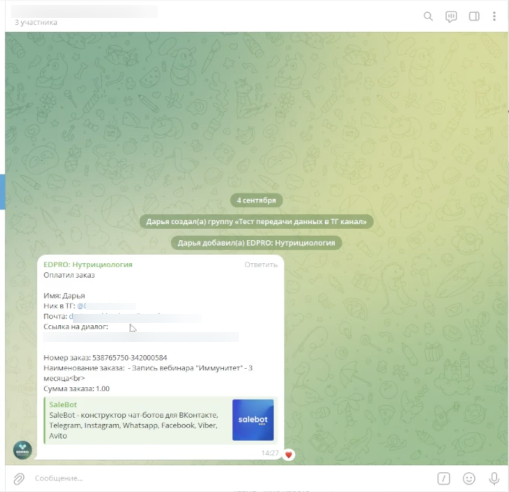Viewport: 509px width, 492px height.
Task: Attach a file with paperclip icon
Action: pyautogui.click(x=19, y=479)
